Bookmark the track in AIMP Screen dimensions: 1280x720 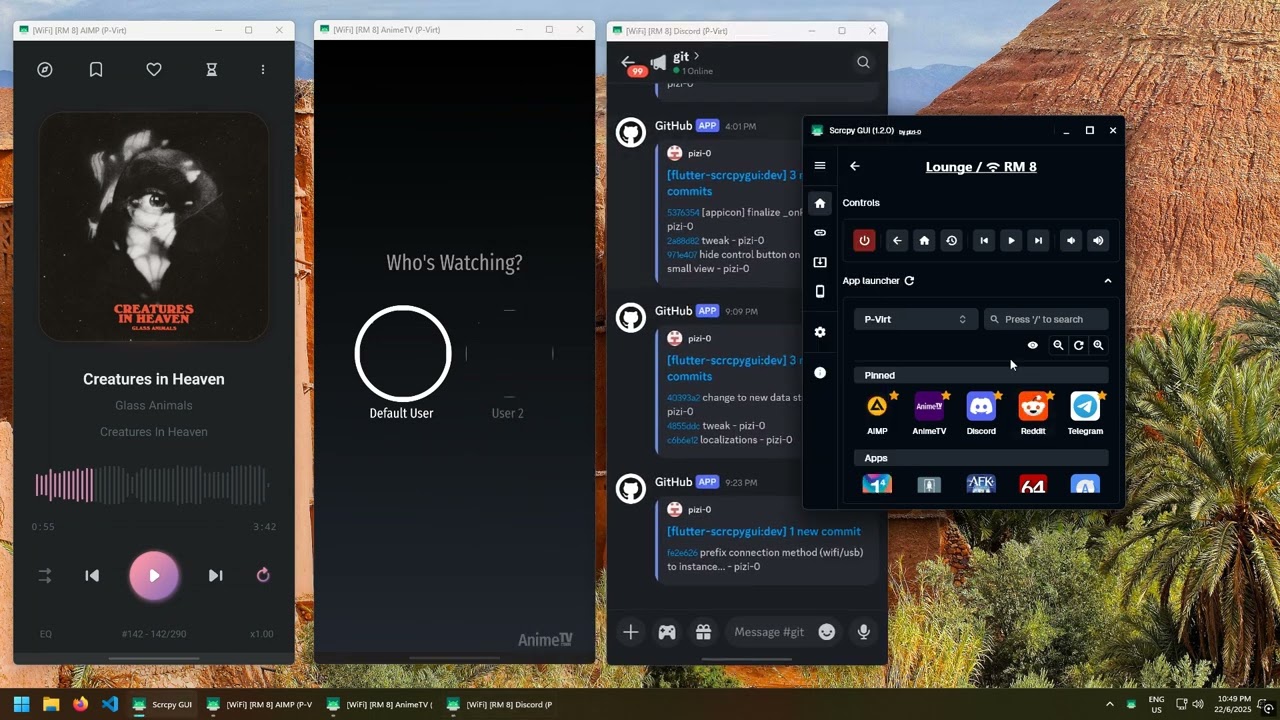[x=96, y=70]
